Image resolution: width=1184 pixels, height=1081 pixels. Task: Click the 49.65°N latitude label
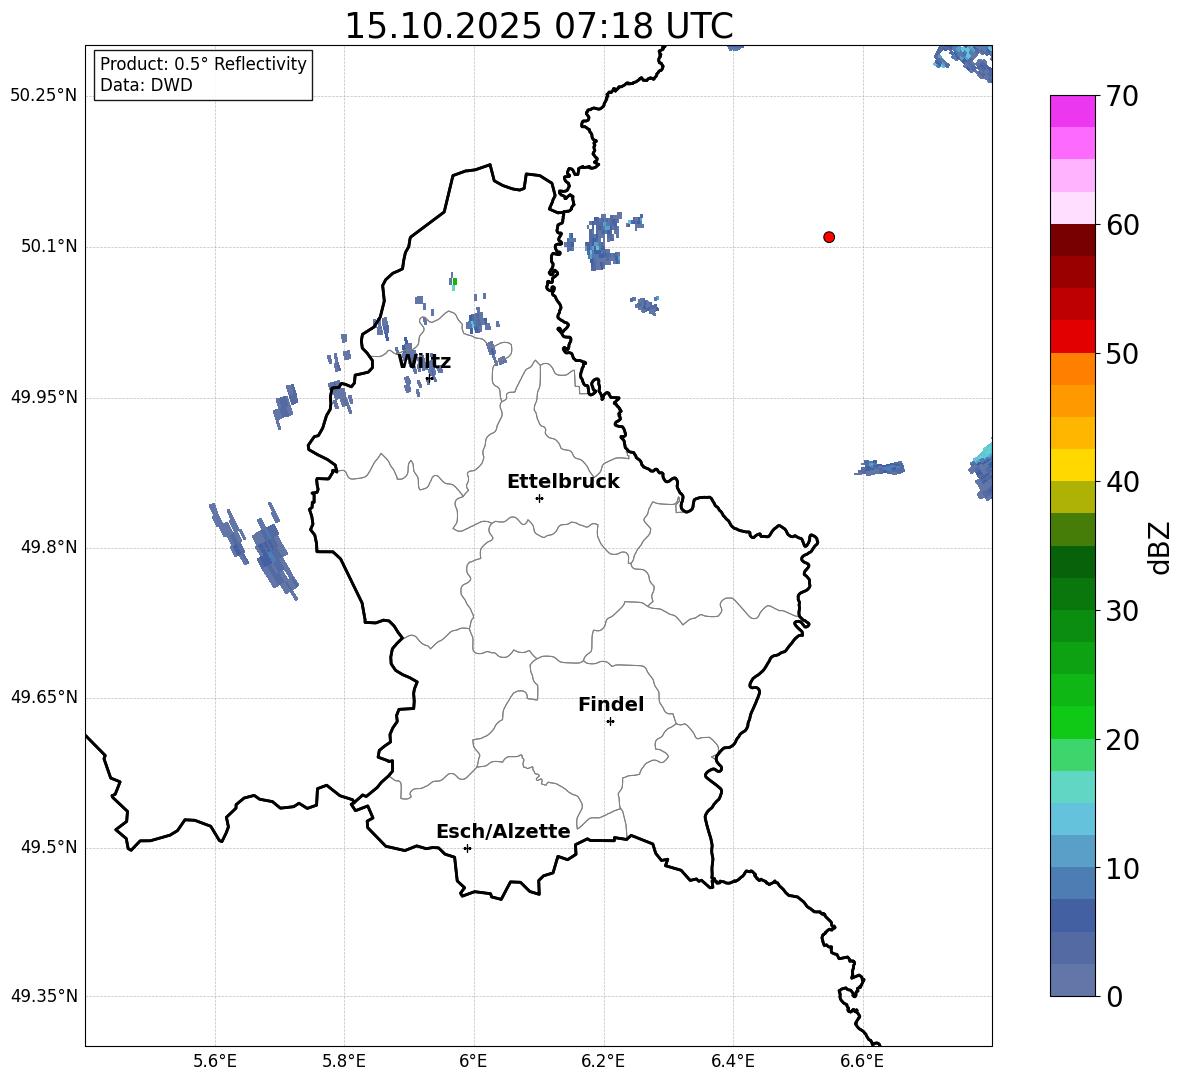tap(44, 697)
